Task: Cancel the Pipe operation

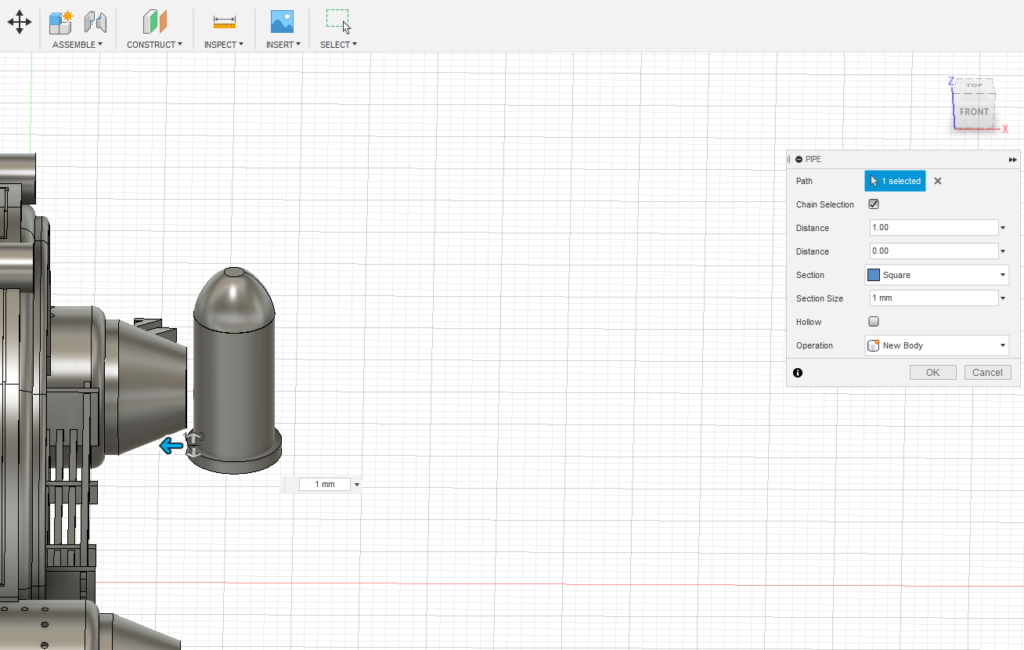Action: point(987,371)
